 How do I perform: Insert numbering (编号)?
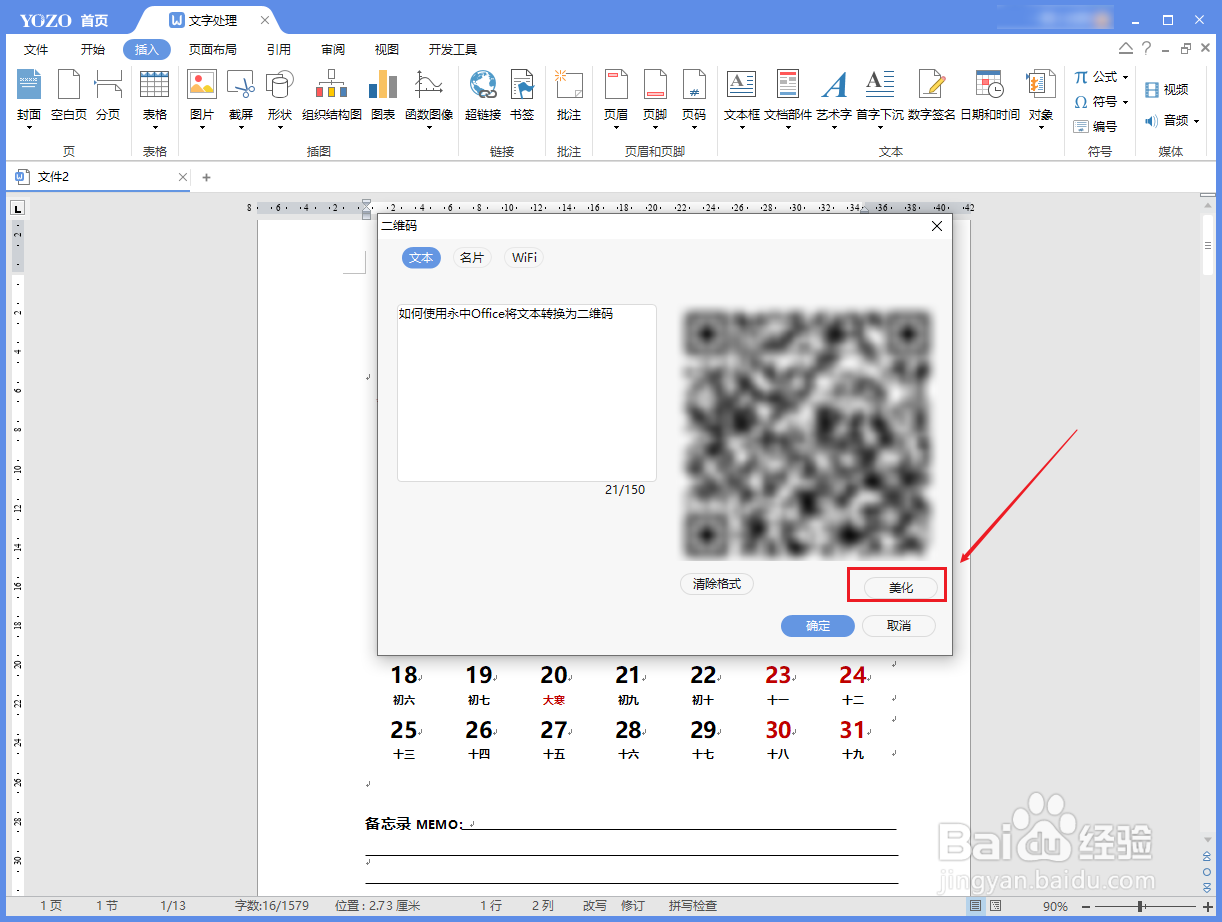(1095, 127)
